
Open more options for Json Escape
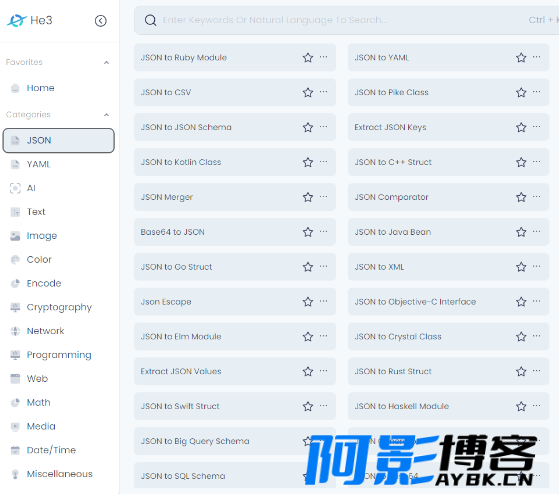[x=323, y=301]
